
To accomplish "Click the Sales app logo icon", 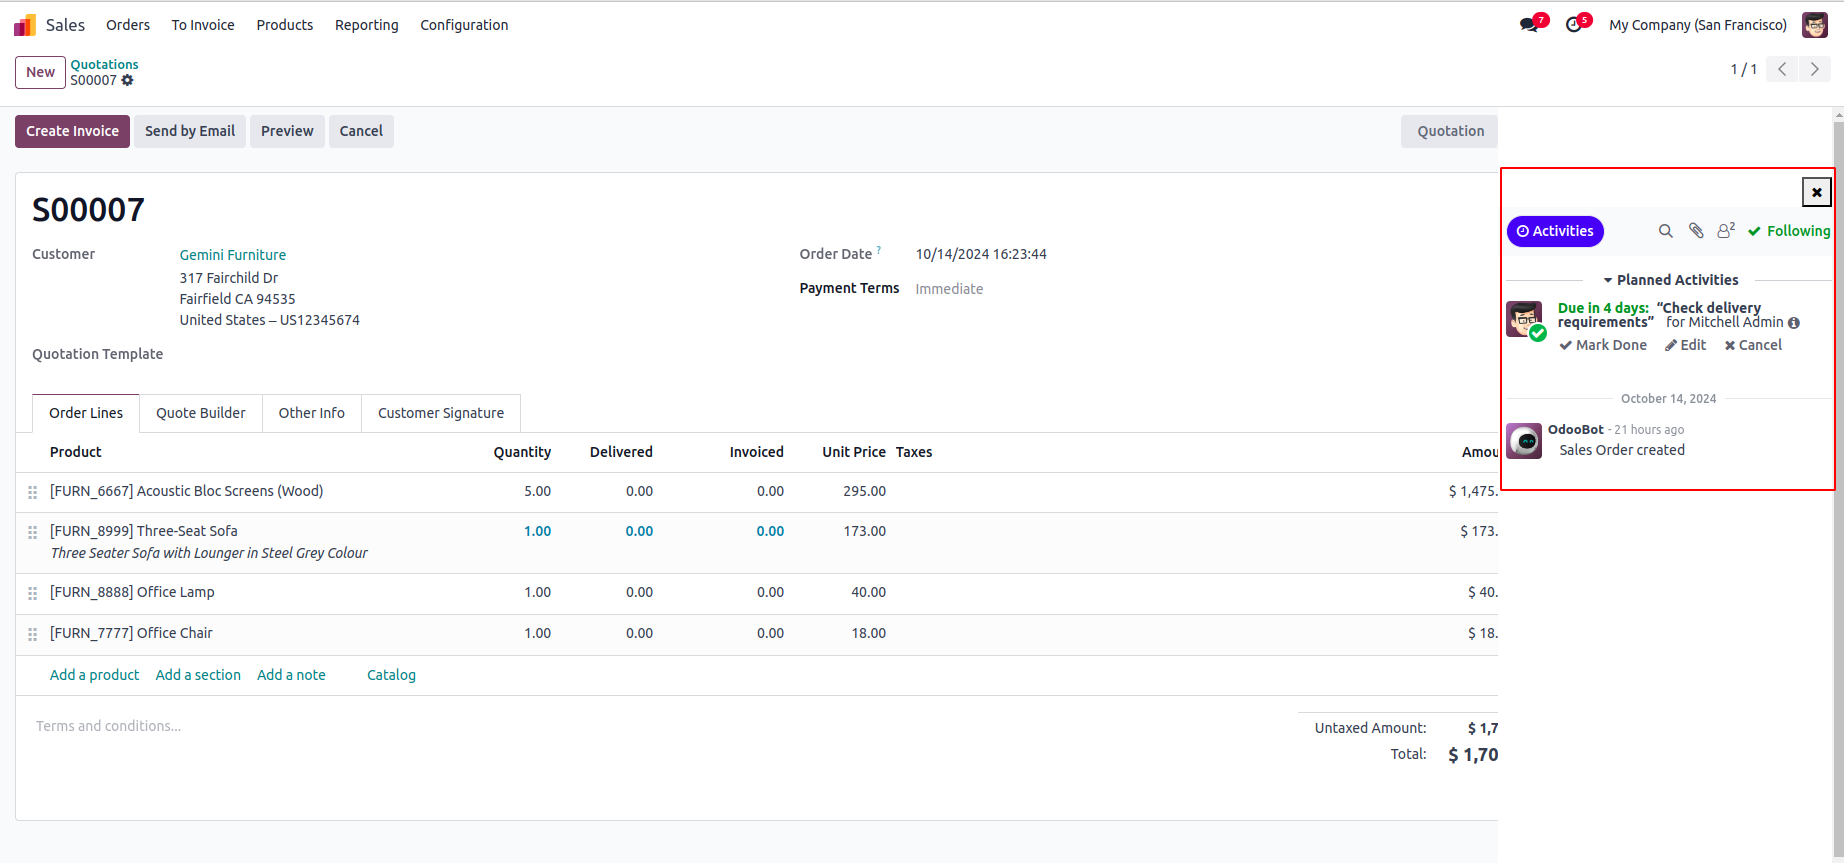I will pyautogui.click(x=25, y=25).
